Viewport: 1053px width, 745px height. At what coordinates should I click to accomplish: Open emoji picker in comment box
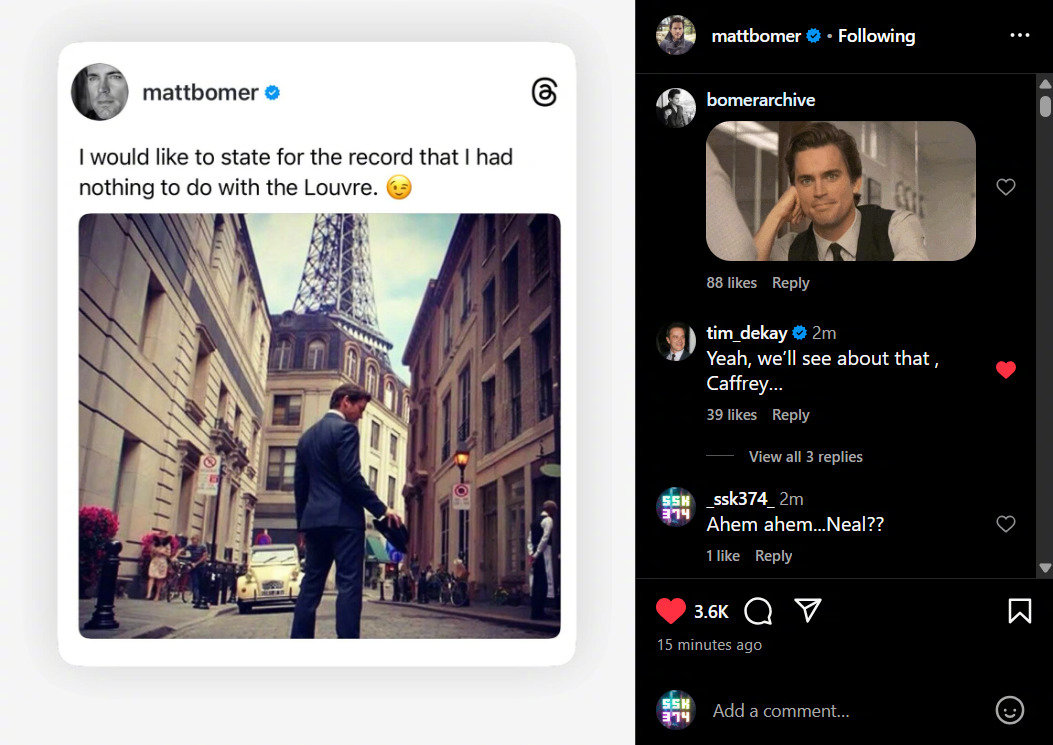(1009, 710)
